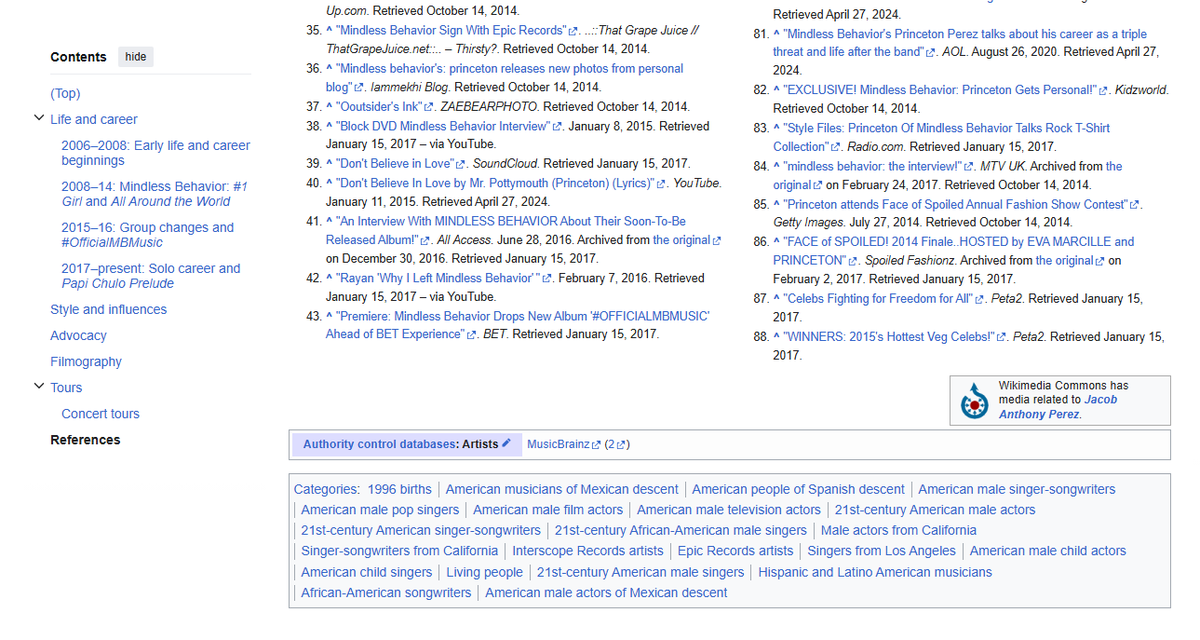This screenshot has width=1200, height=640.
Task: Open "Style Files: Princeton" reference link
Action: (942, 138)
